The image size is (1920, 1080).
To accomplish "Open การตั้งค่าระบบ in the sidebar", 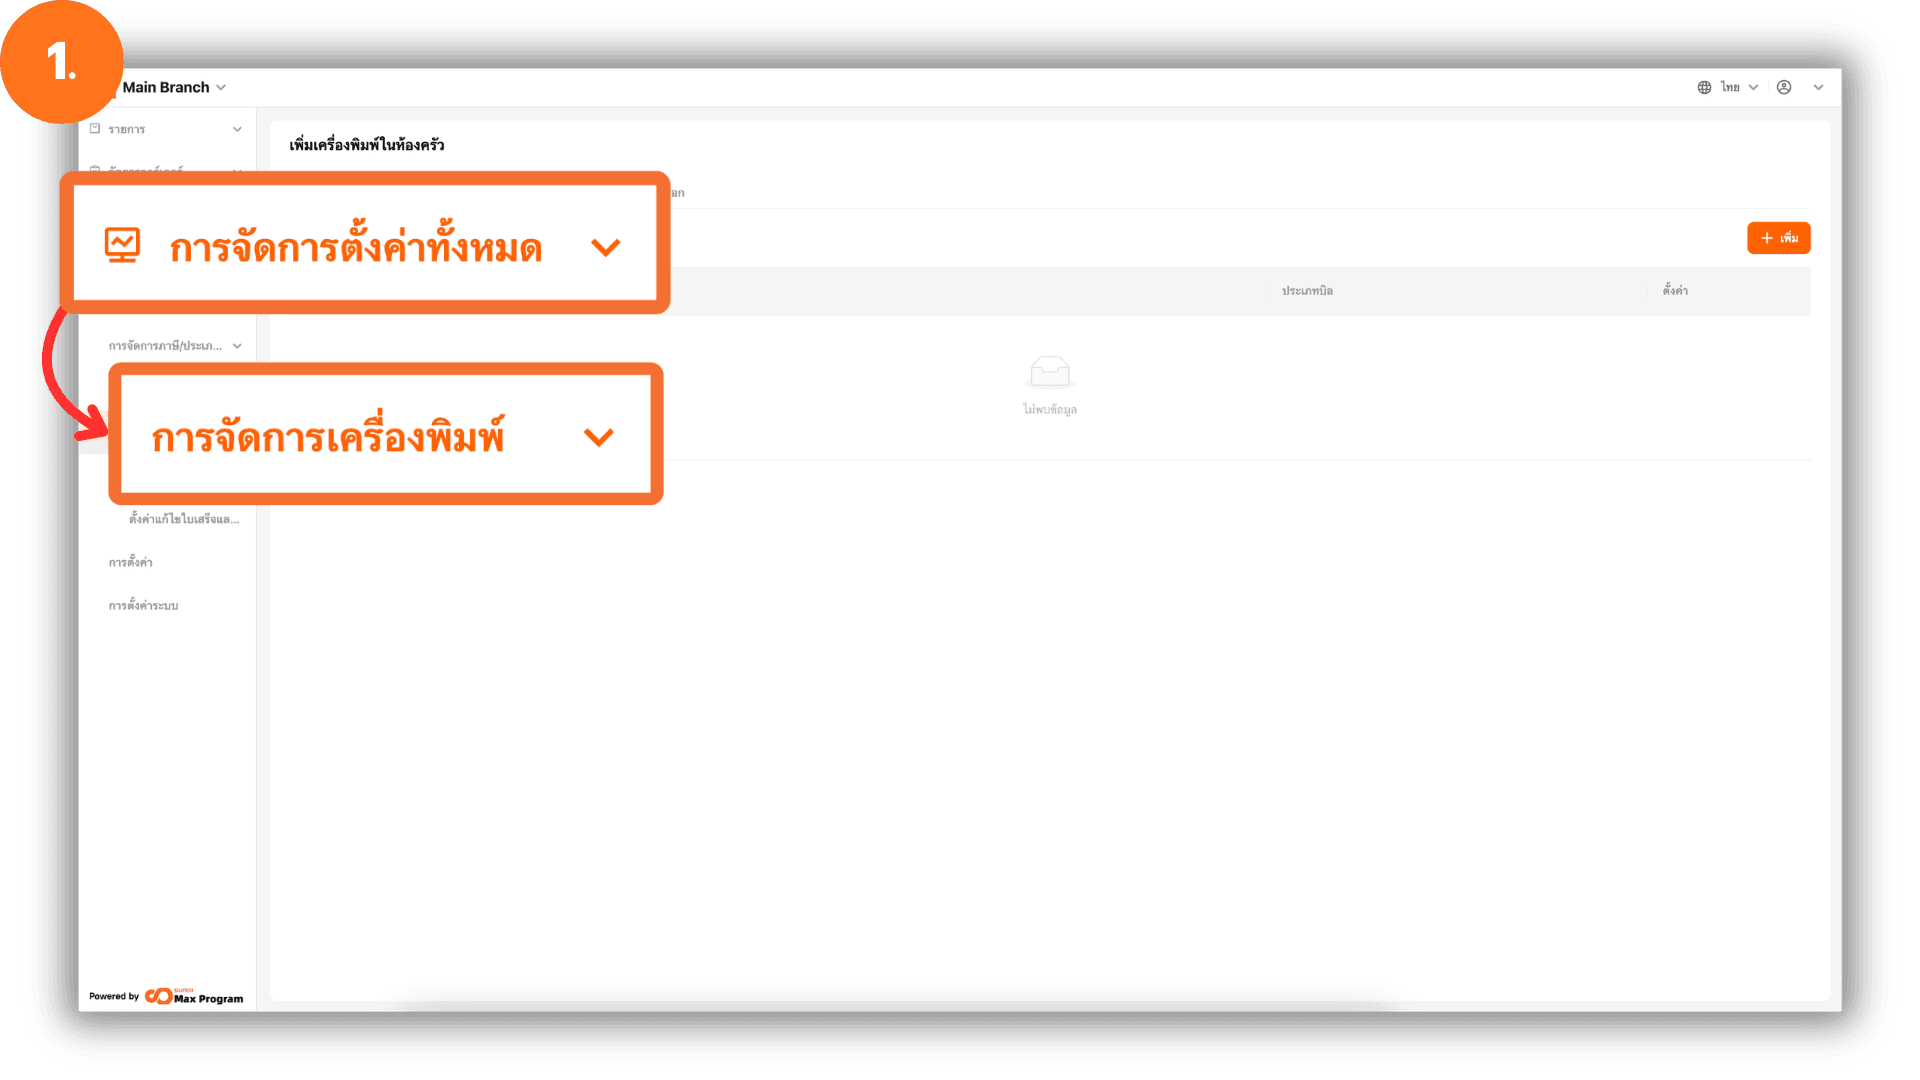I will [143, 605].
